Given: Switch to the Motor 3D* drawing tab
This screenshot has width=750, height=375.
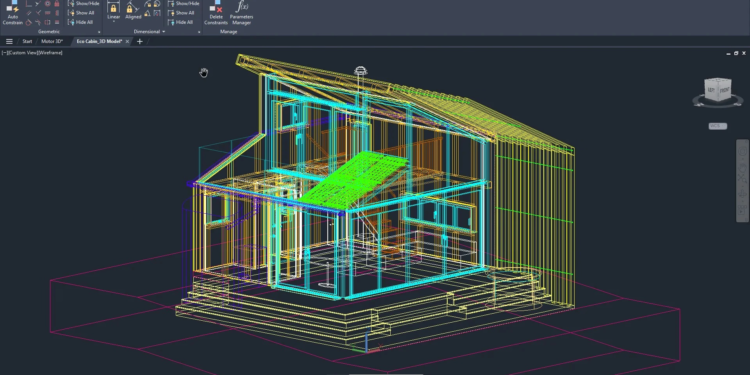Looking at the screenshot, I should pyautogui.click(x=52, y=42).
